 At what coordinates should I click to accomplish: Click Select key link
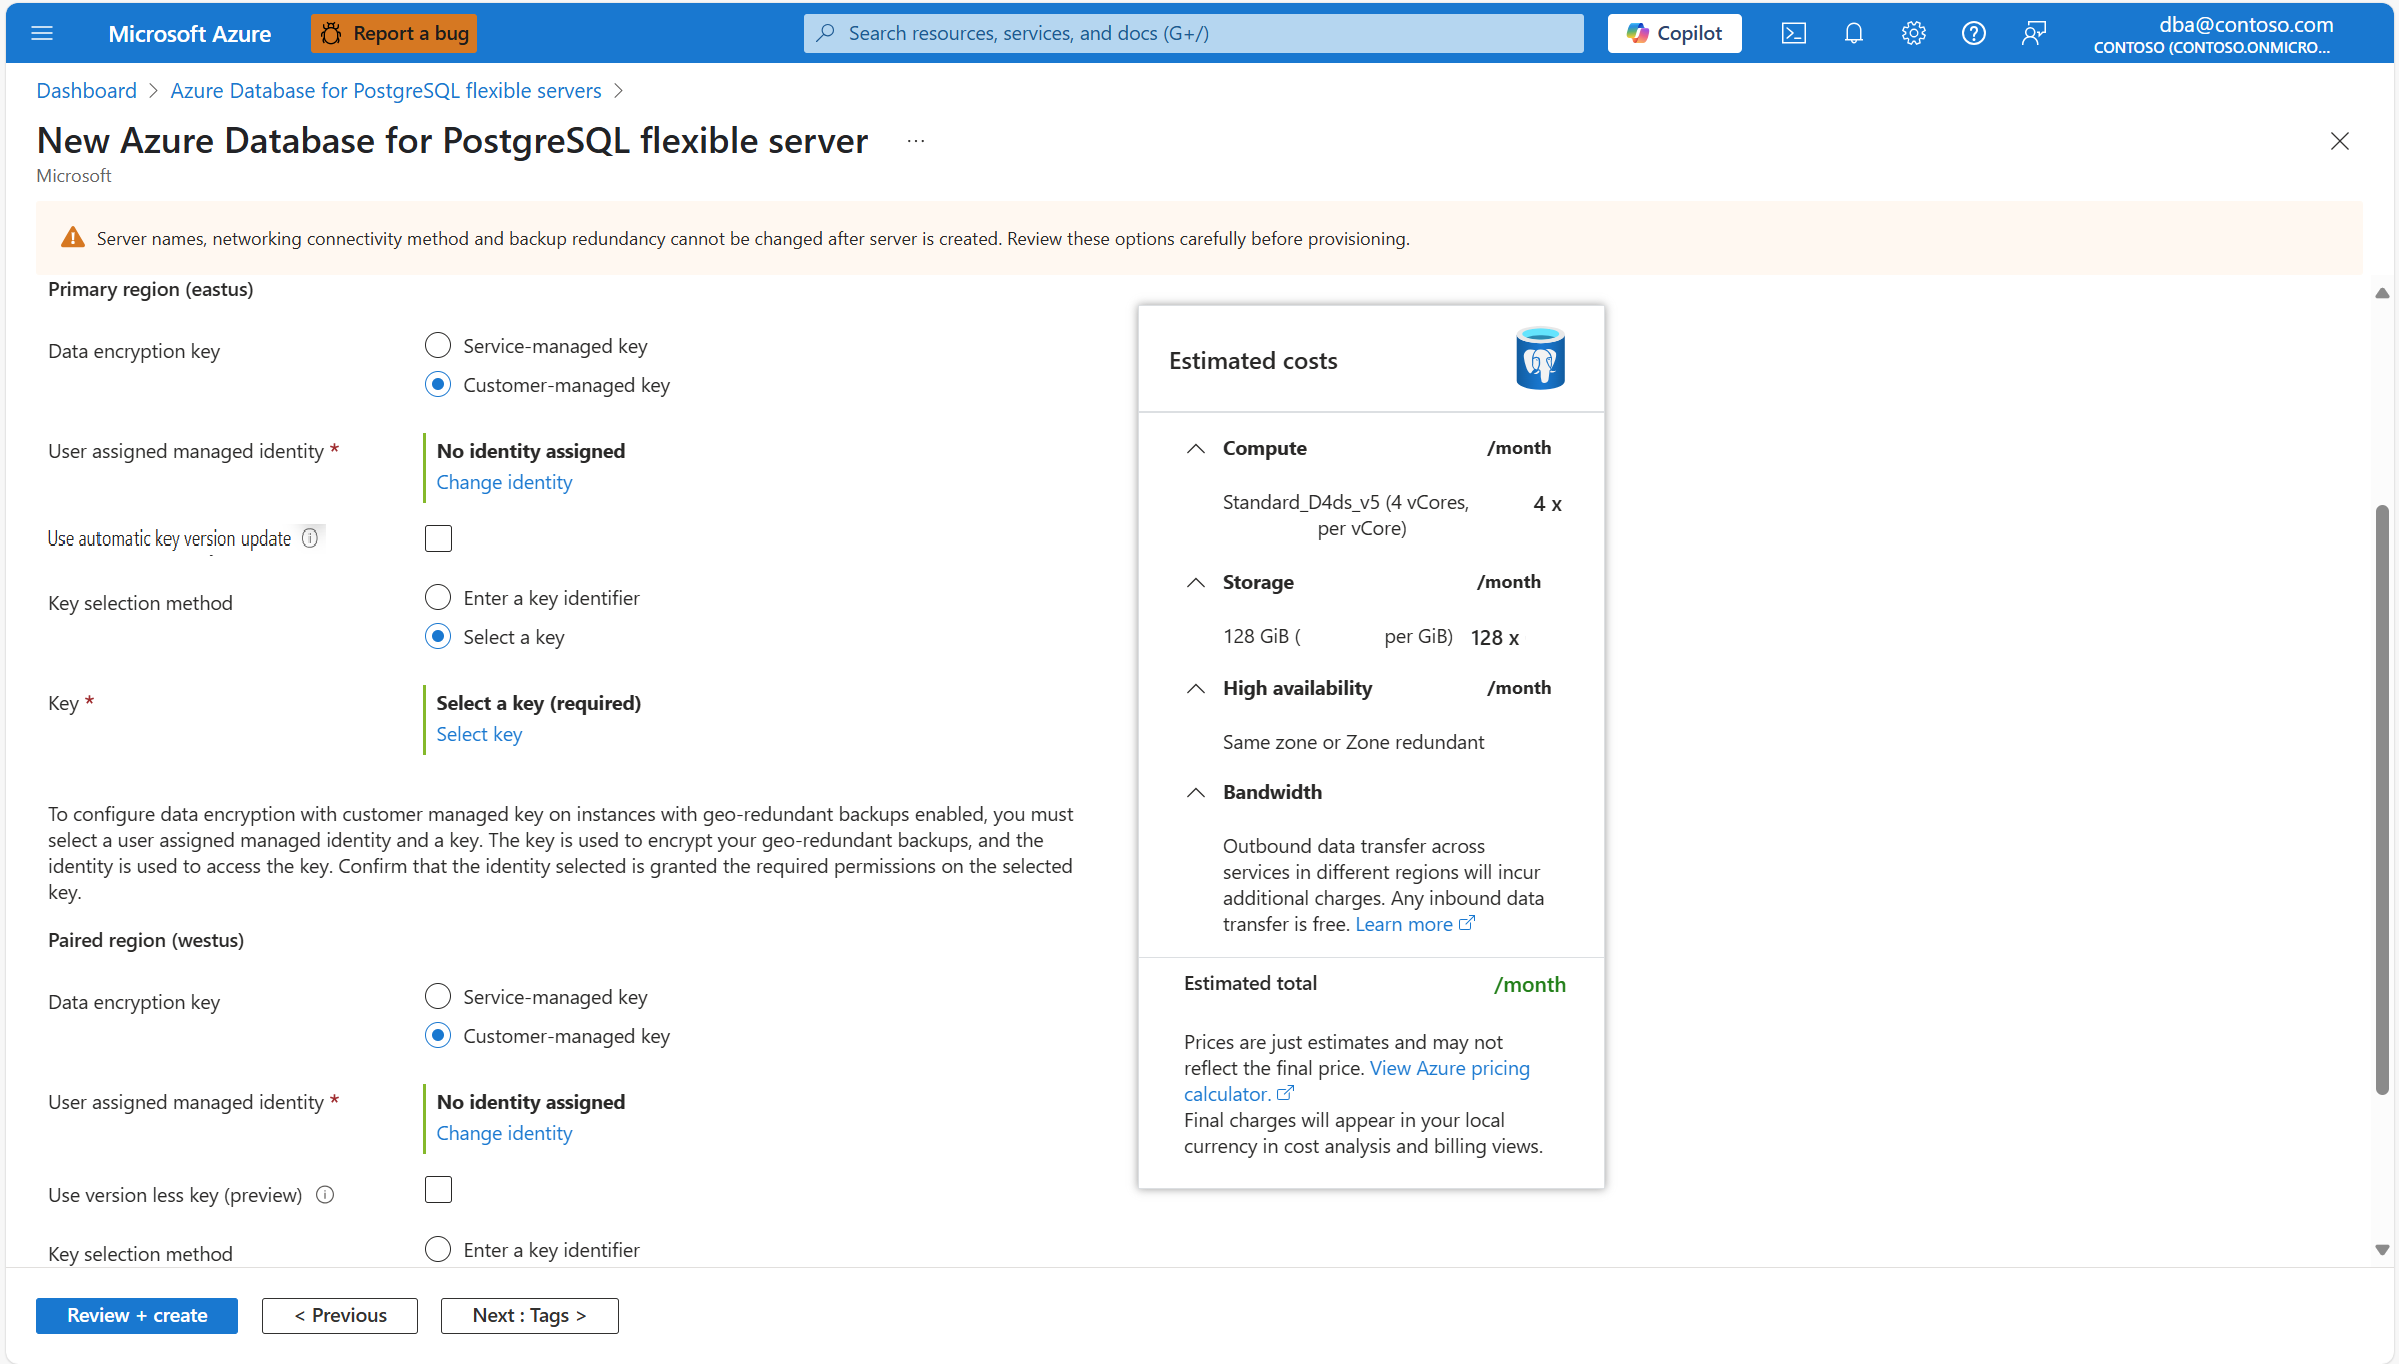tap(479, 734)
